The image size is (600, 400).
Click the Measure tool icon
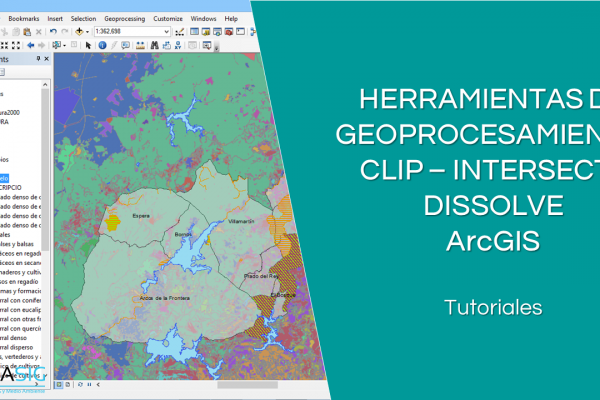(140, 45)
